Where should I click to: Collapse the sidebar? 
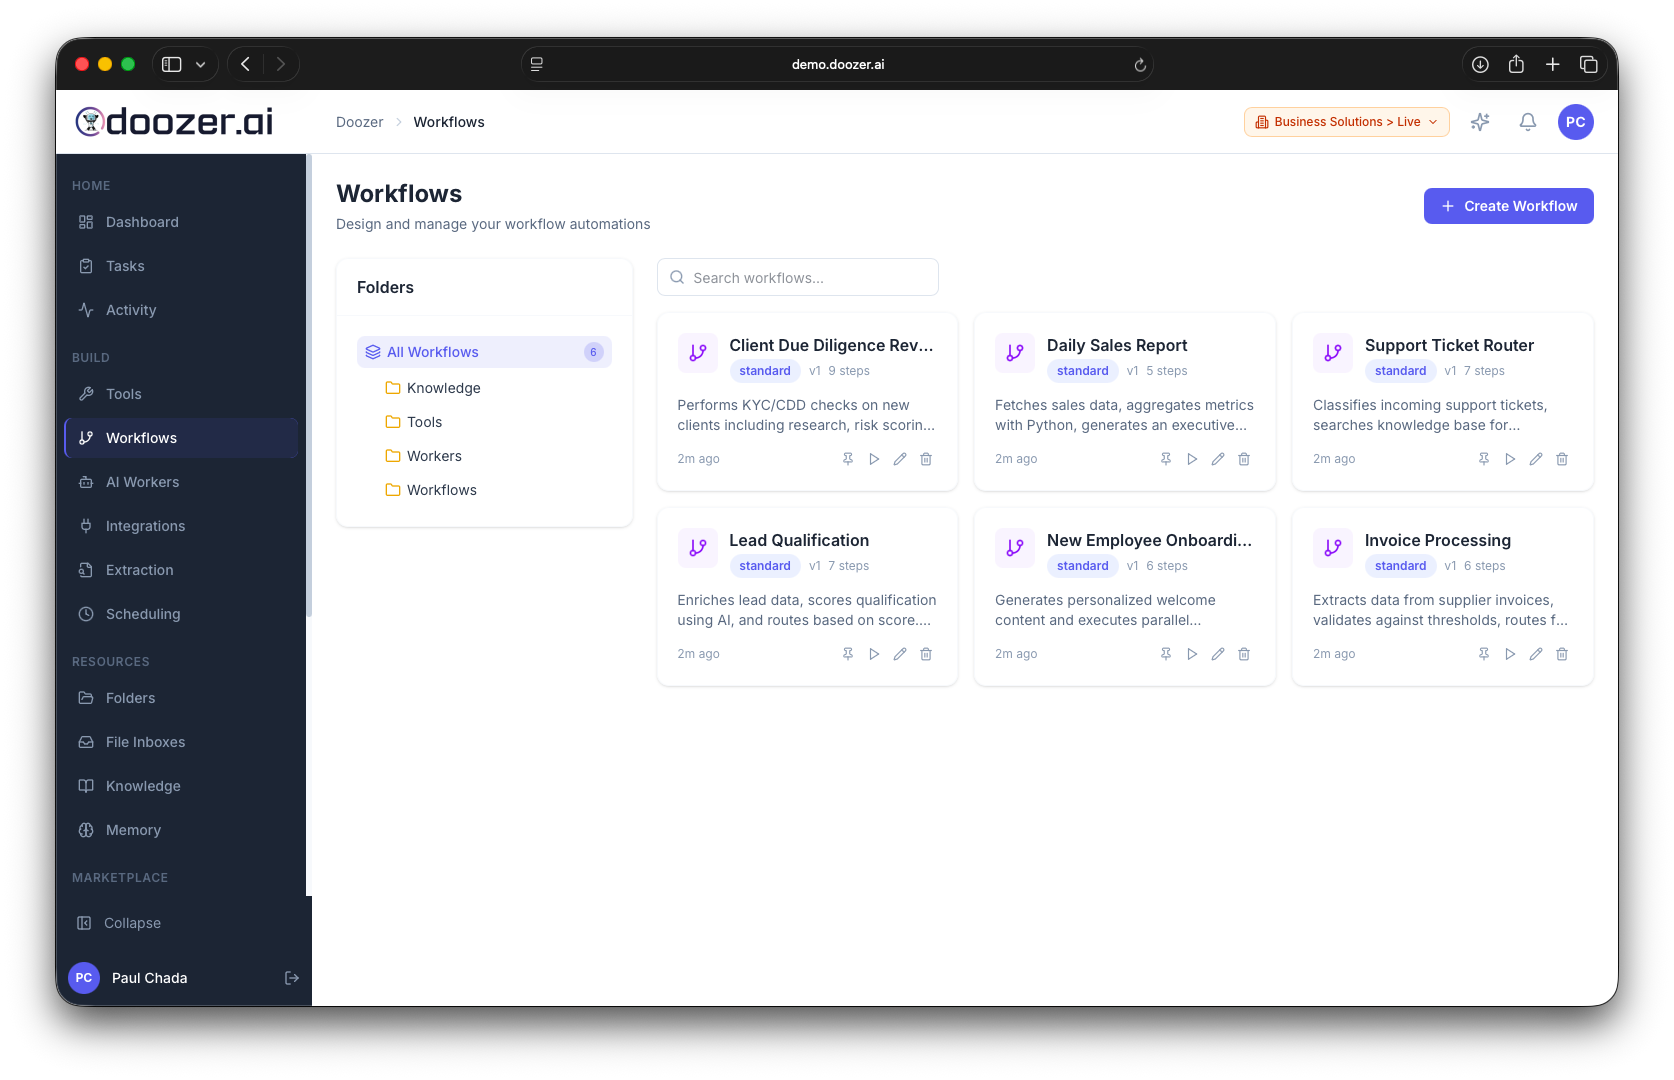(131, 922)
